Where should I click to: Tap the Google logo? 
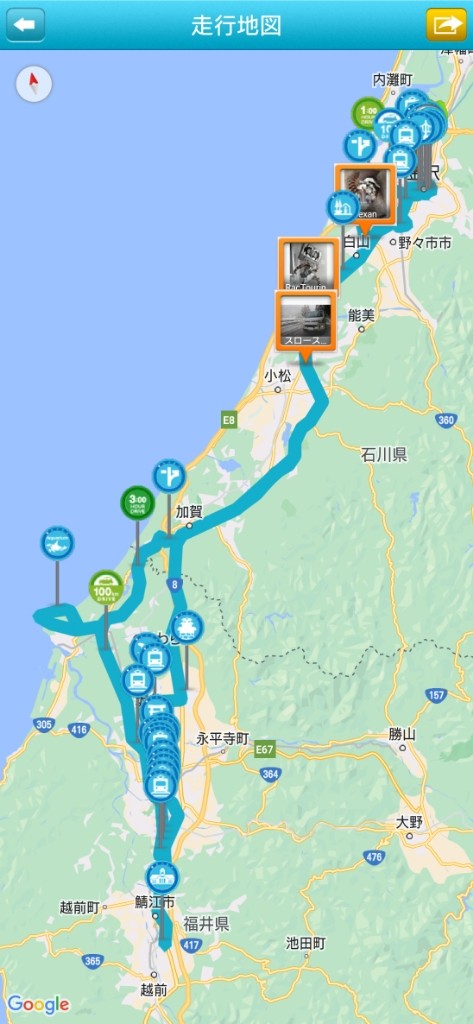(x=38, y=1004)
